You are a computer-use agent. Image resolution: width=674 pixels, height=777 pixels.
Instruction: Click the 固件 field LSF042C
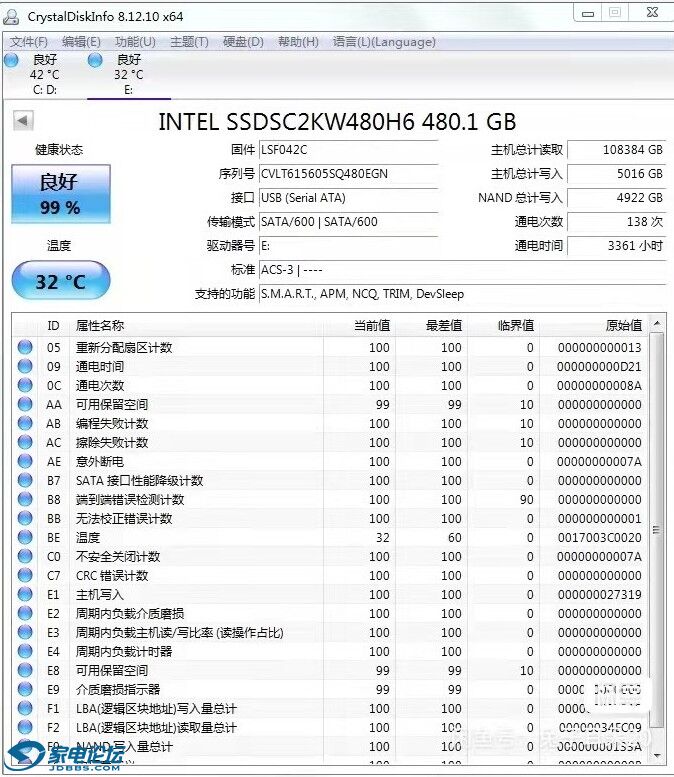pos(348,150)
